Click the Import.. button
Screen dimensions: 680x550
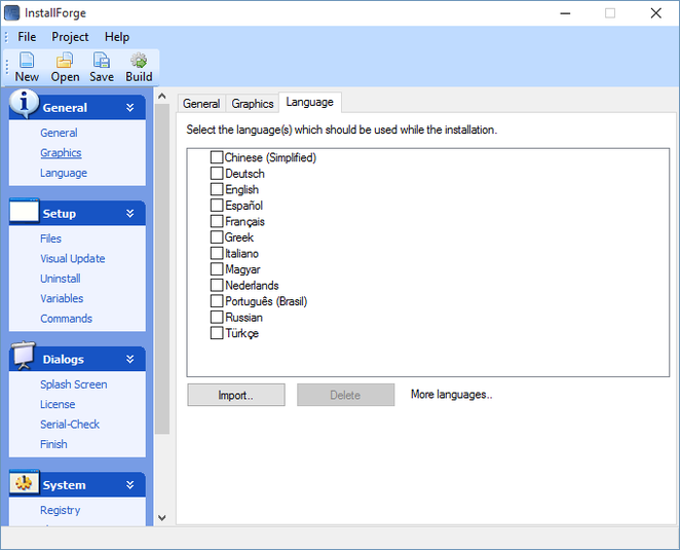click(236, 395)
